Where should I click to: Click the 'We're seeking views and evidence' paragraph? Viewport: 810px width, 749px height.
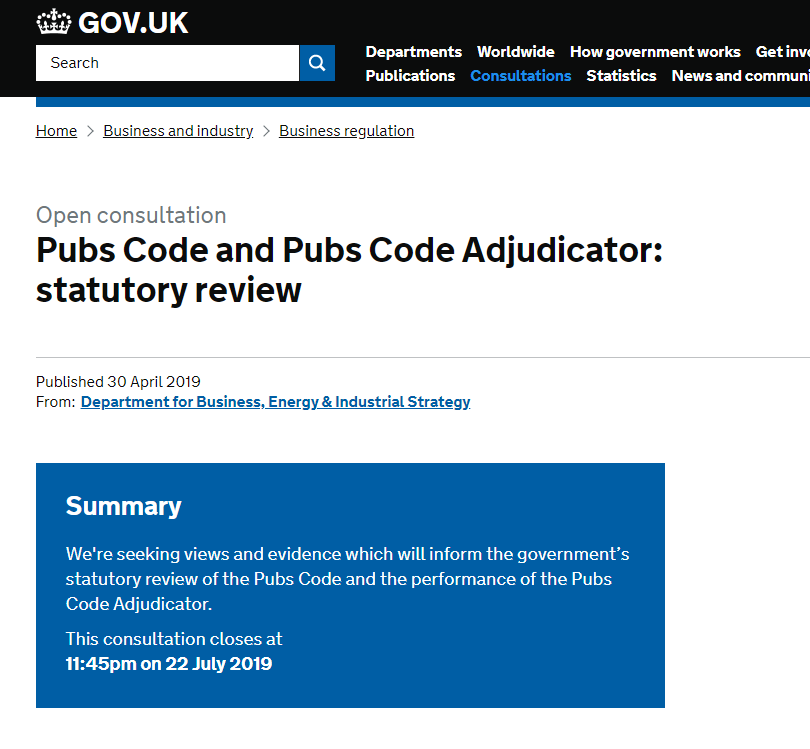pos(347,579)
